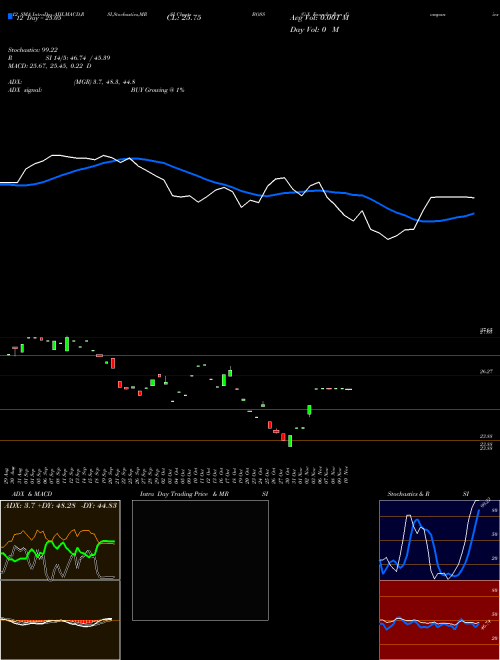
Task: Open the blue-background Stochastics chart
Action: pos(439,540)
